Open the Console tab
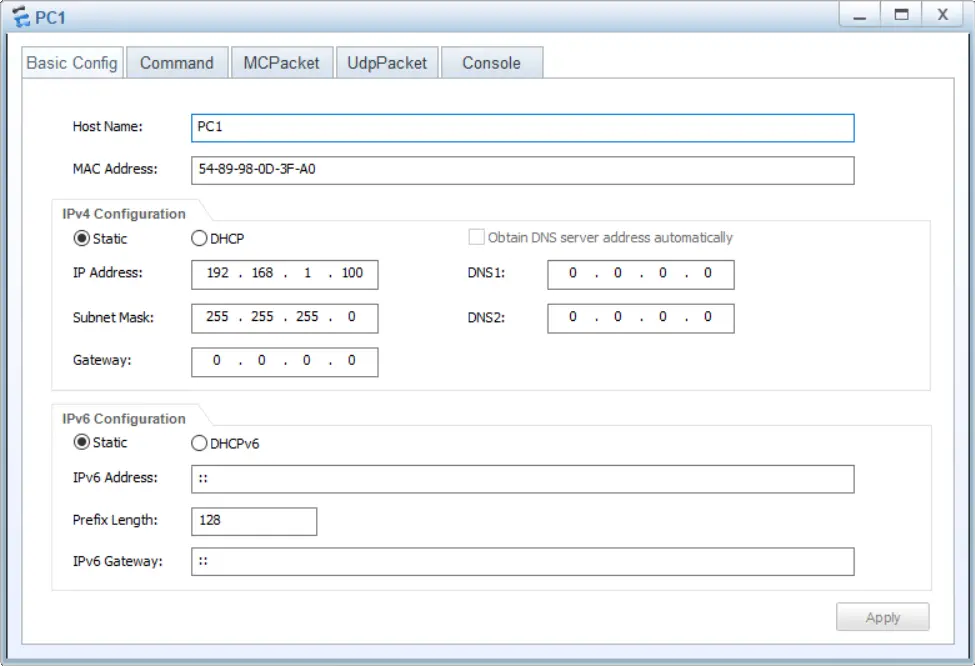The width and height of the screenshot is (975, 666). point(492,63)
